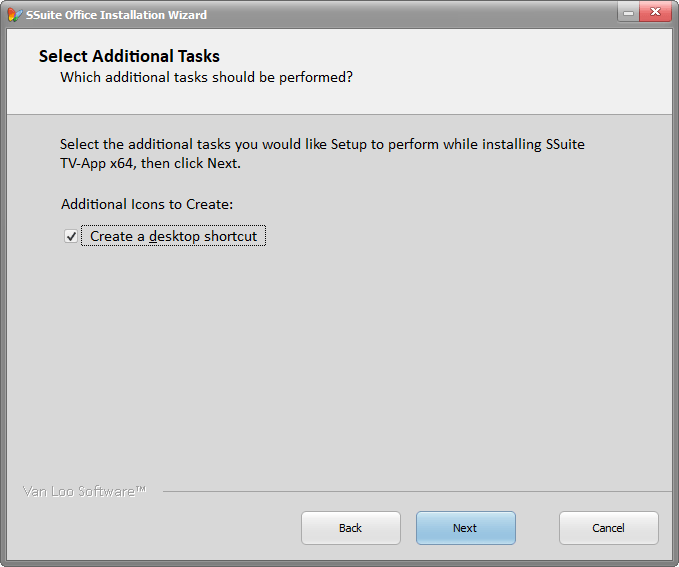Click the blank footer area left of Back
Image resolution: width=679 pixels, height=567 pixels.
click(x=150, y=528)
